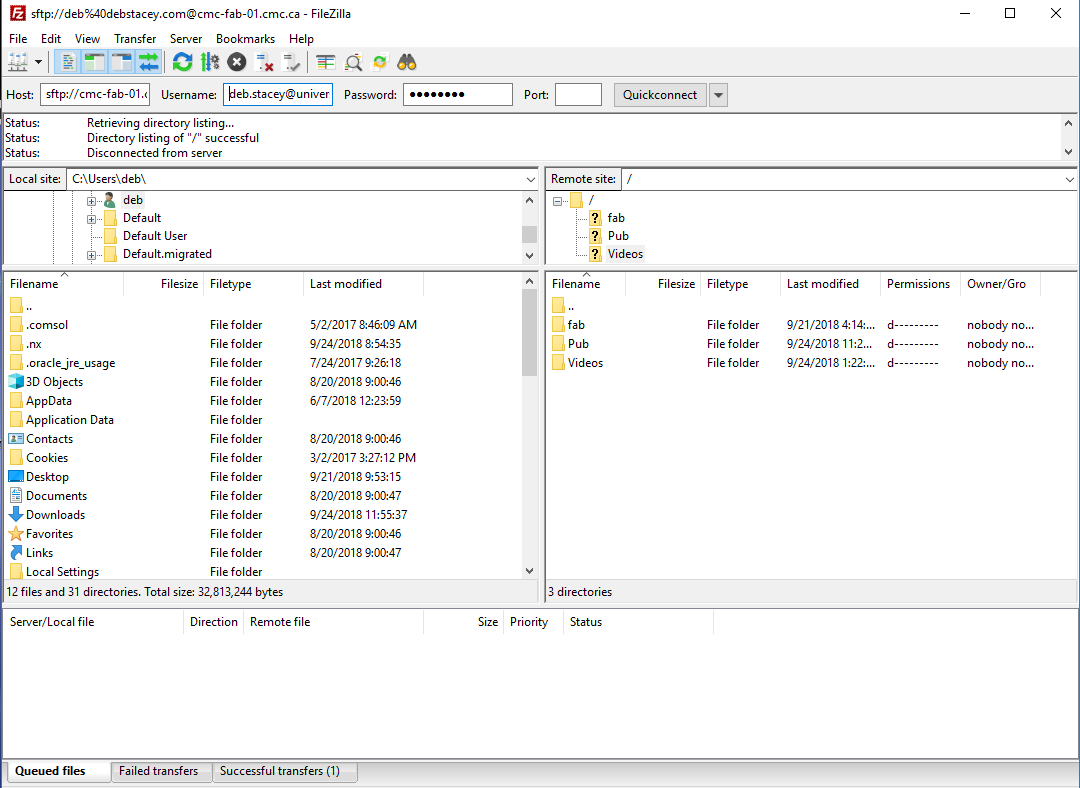Select fab in remote tree
Screen dimensions: 1080x788
(616, 218)
